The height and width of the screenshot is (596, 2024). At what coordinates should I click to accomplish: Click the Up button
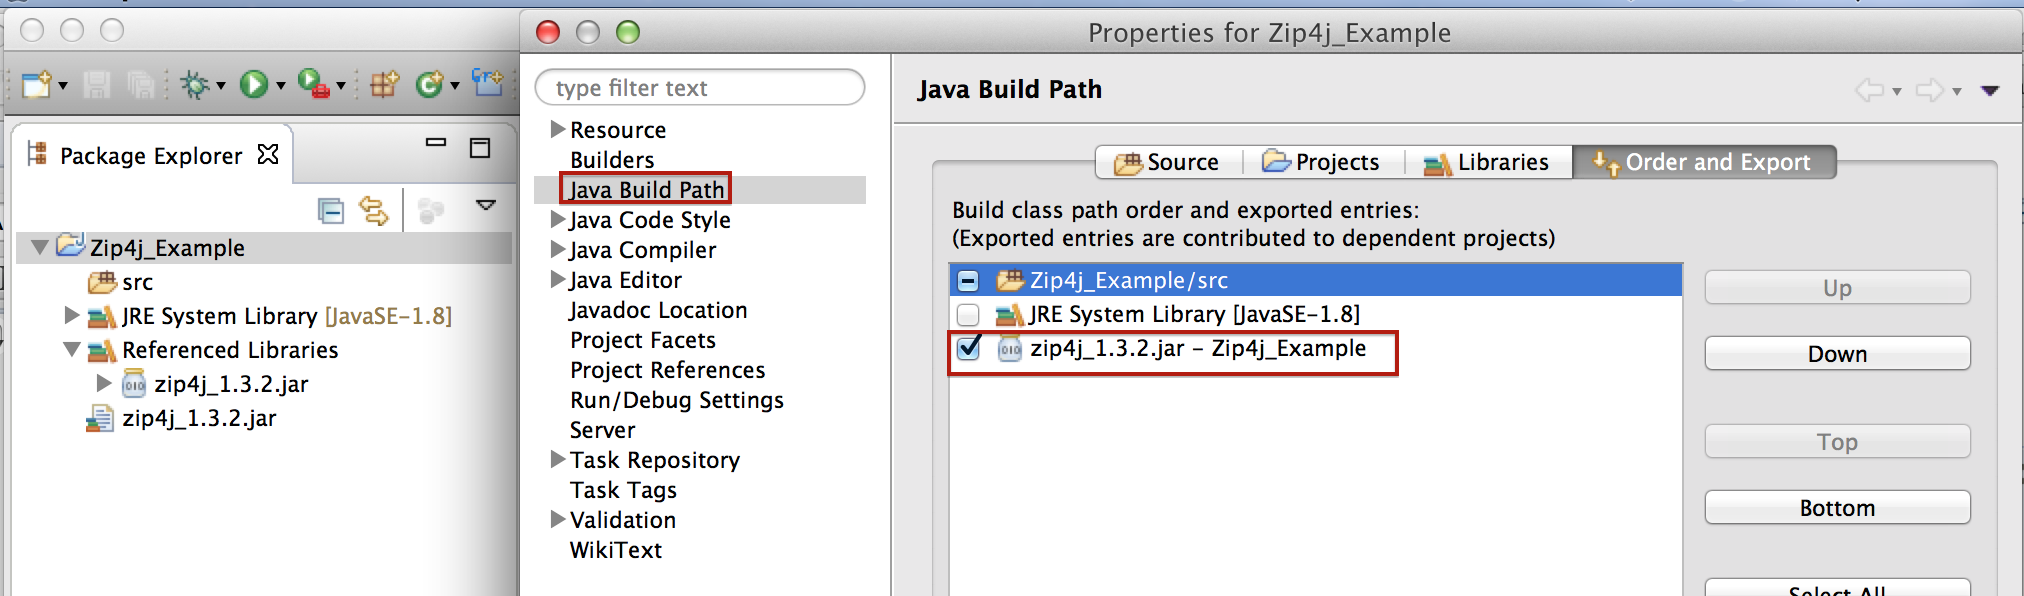coord(1837,288)
